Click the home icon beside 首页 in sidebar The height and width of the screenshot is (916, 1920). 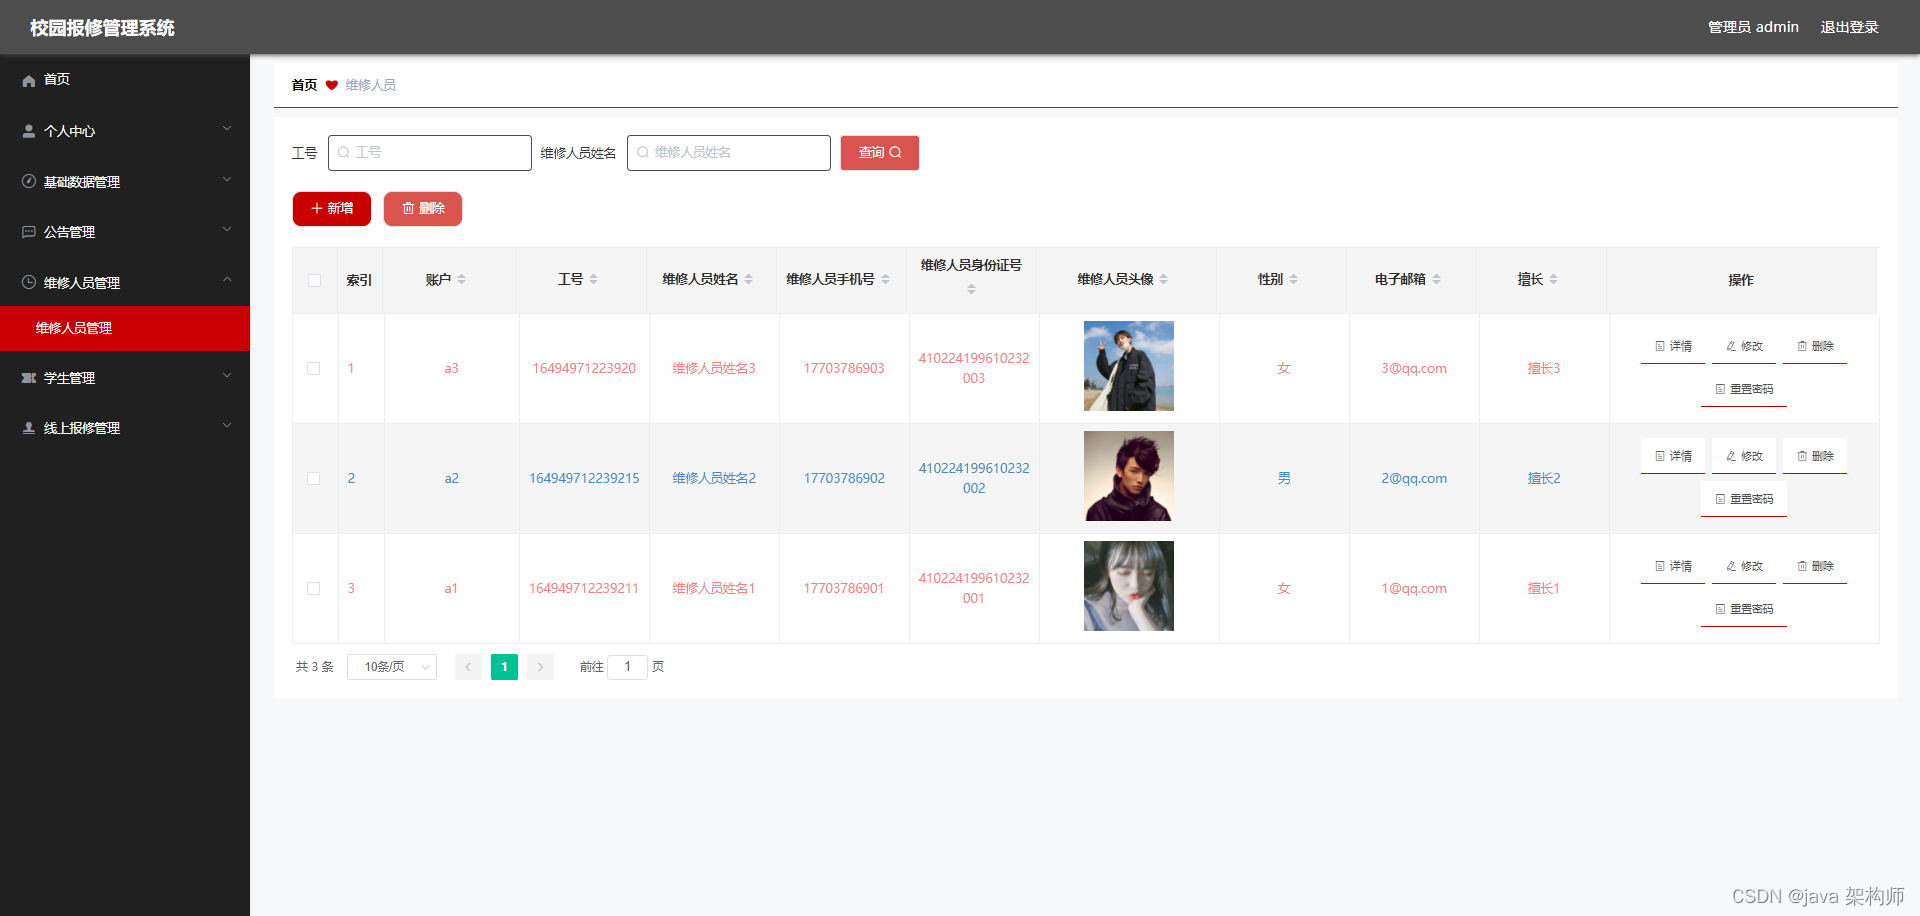point(29,80)
